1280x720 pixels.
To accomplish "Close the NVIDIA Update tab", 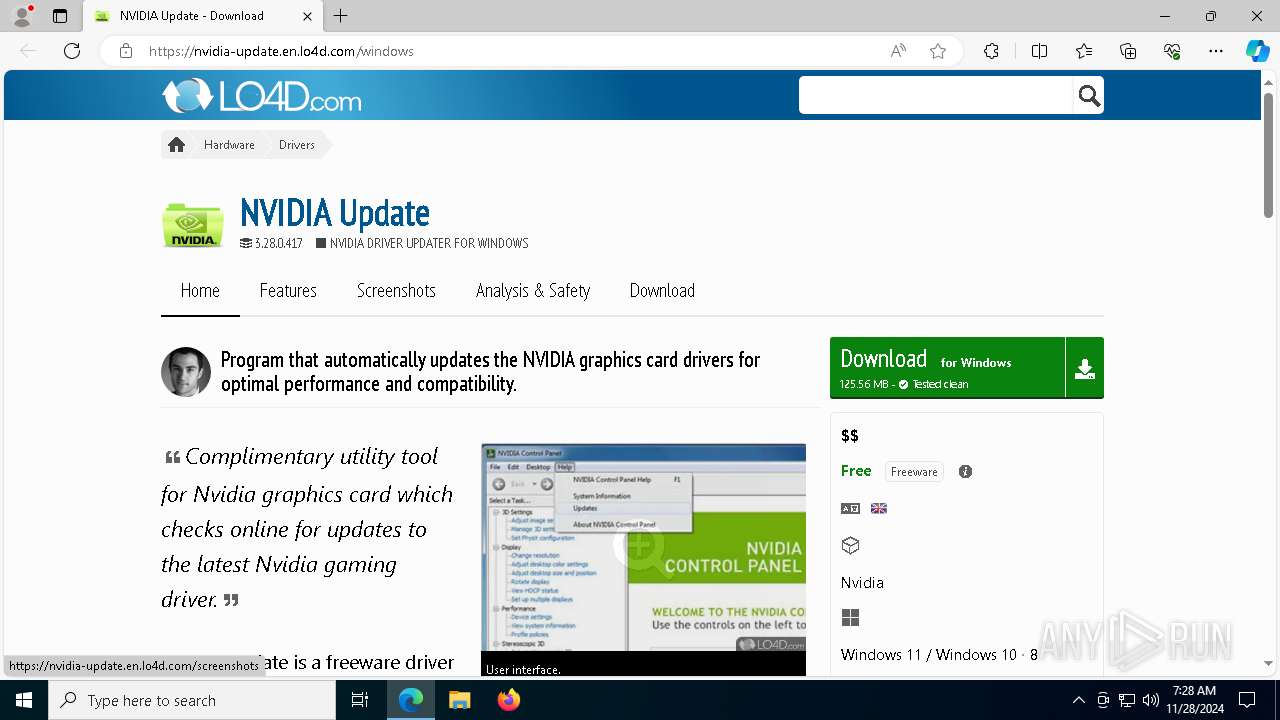I will 307,16.
